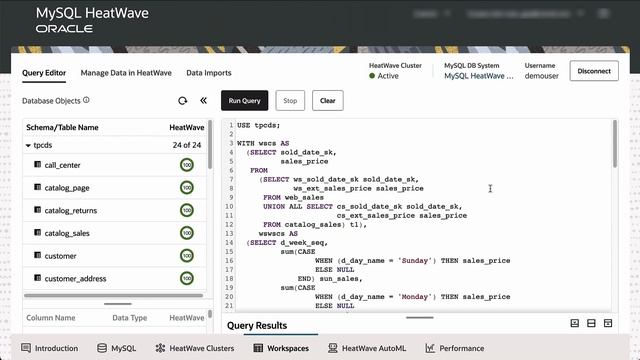Refresh the Database Objects list
The image size is (640, 360).
point(182,100)
